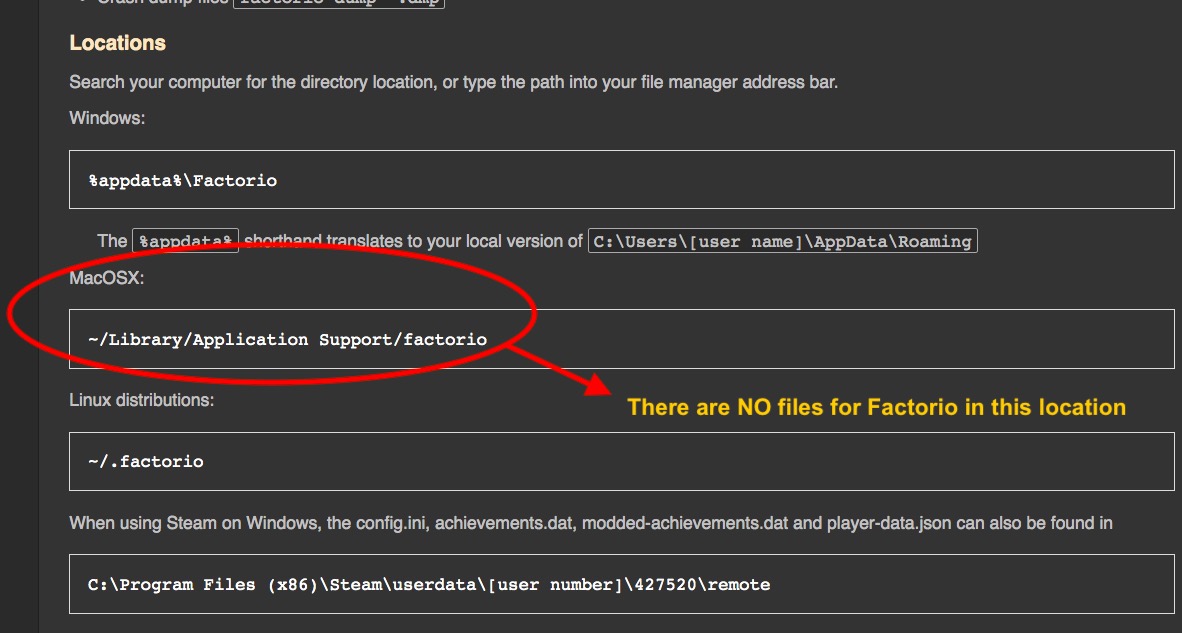This screenshot has width=1182, height=633.
Task: Click the sentence starting with Search your computer
Action: click(454, 81)
